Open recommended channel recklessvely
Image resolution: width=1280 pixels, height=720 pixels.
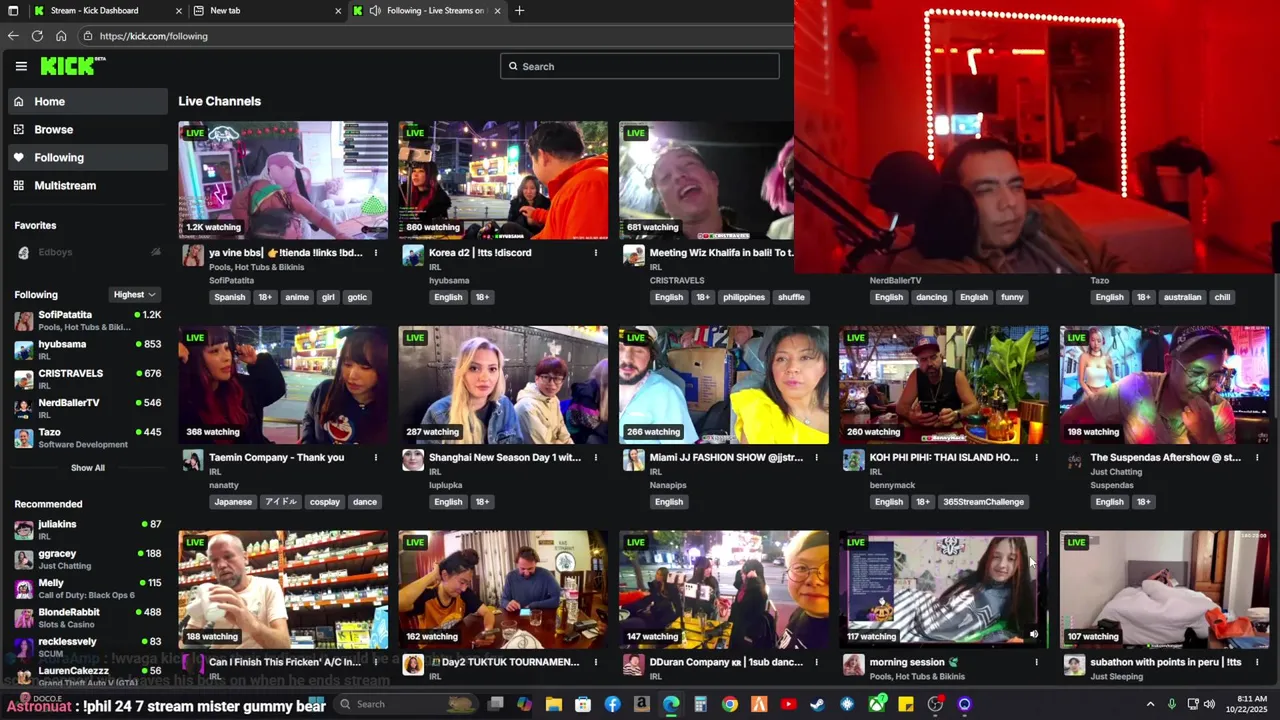point(88,646)
